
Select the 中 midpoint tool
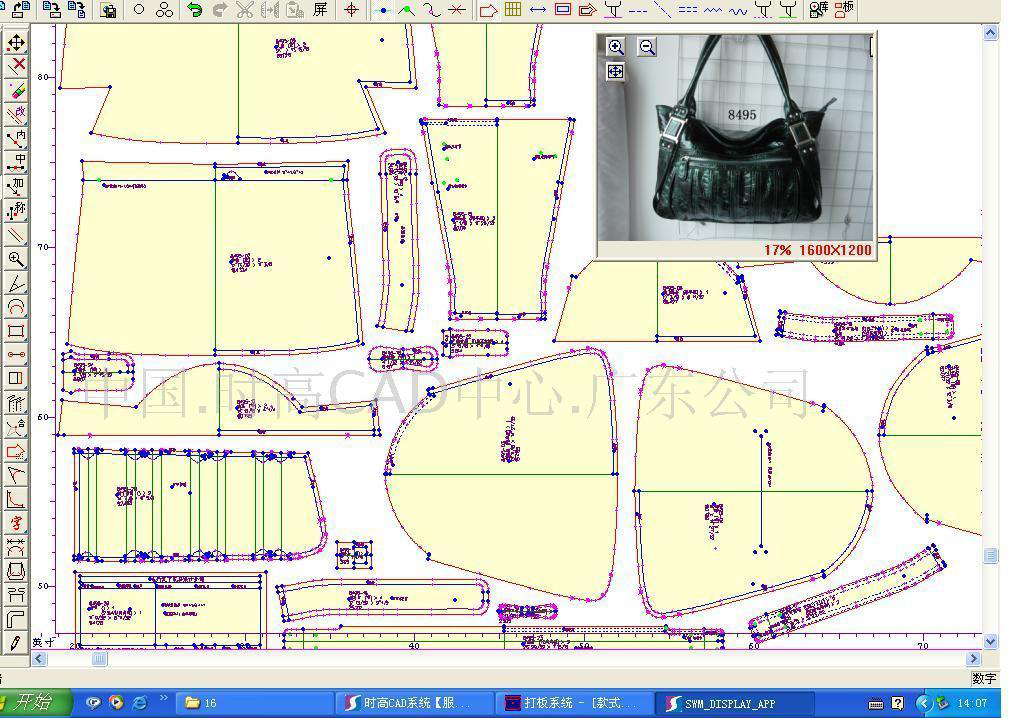pyautogui.click(x=16, y=163)
